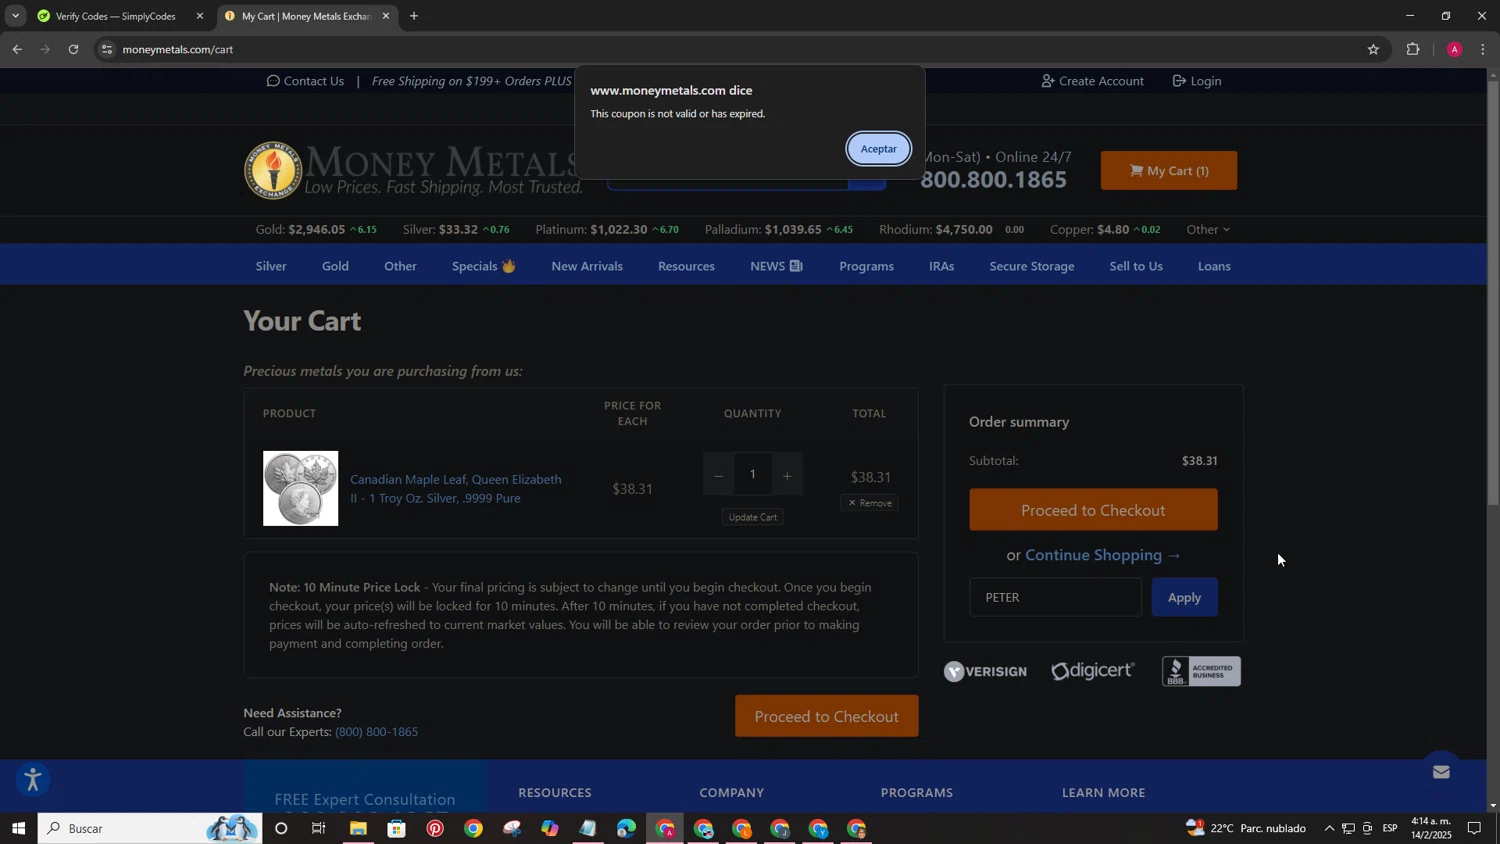Open the Programs menu

[x=866, y=266]
